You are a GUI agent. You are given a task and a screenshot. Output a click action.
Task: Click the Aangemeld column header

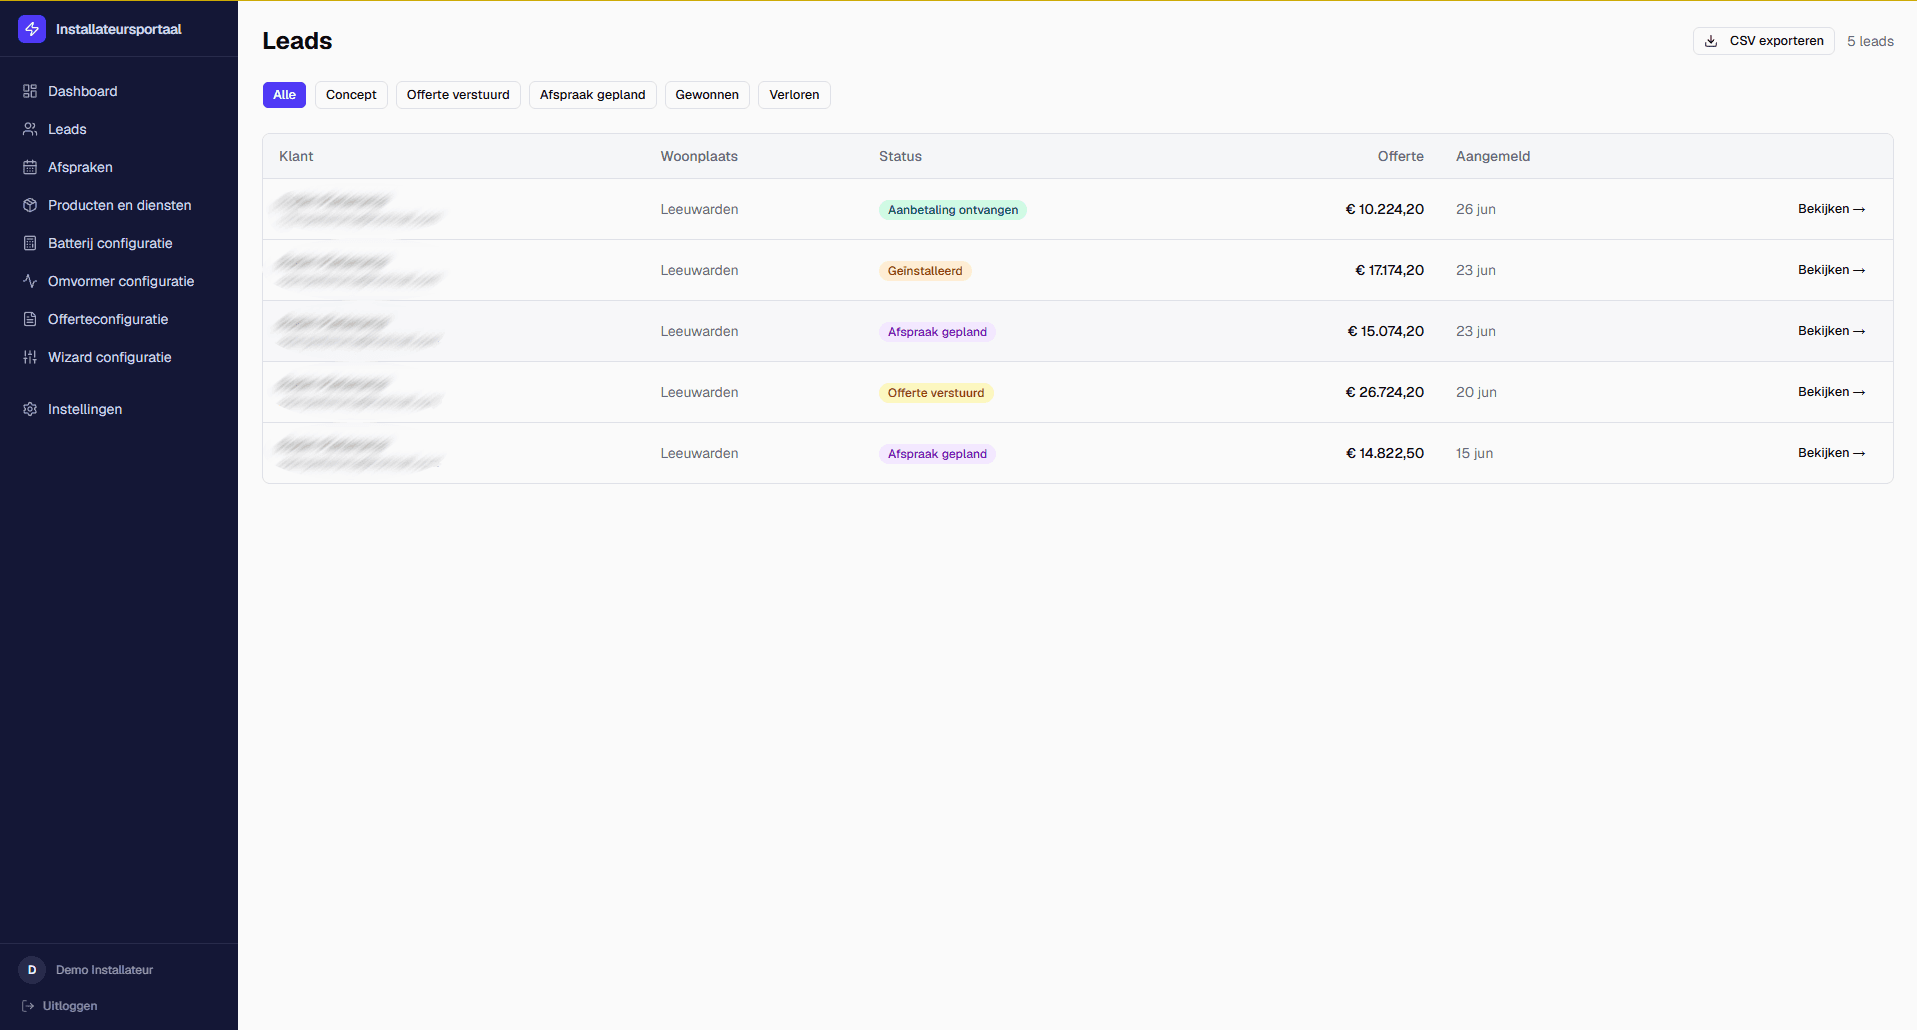click(1493, 156)
